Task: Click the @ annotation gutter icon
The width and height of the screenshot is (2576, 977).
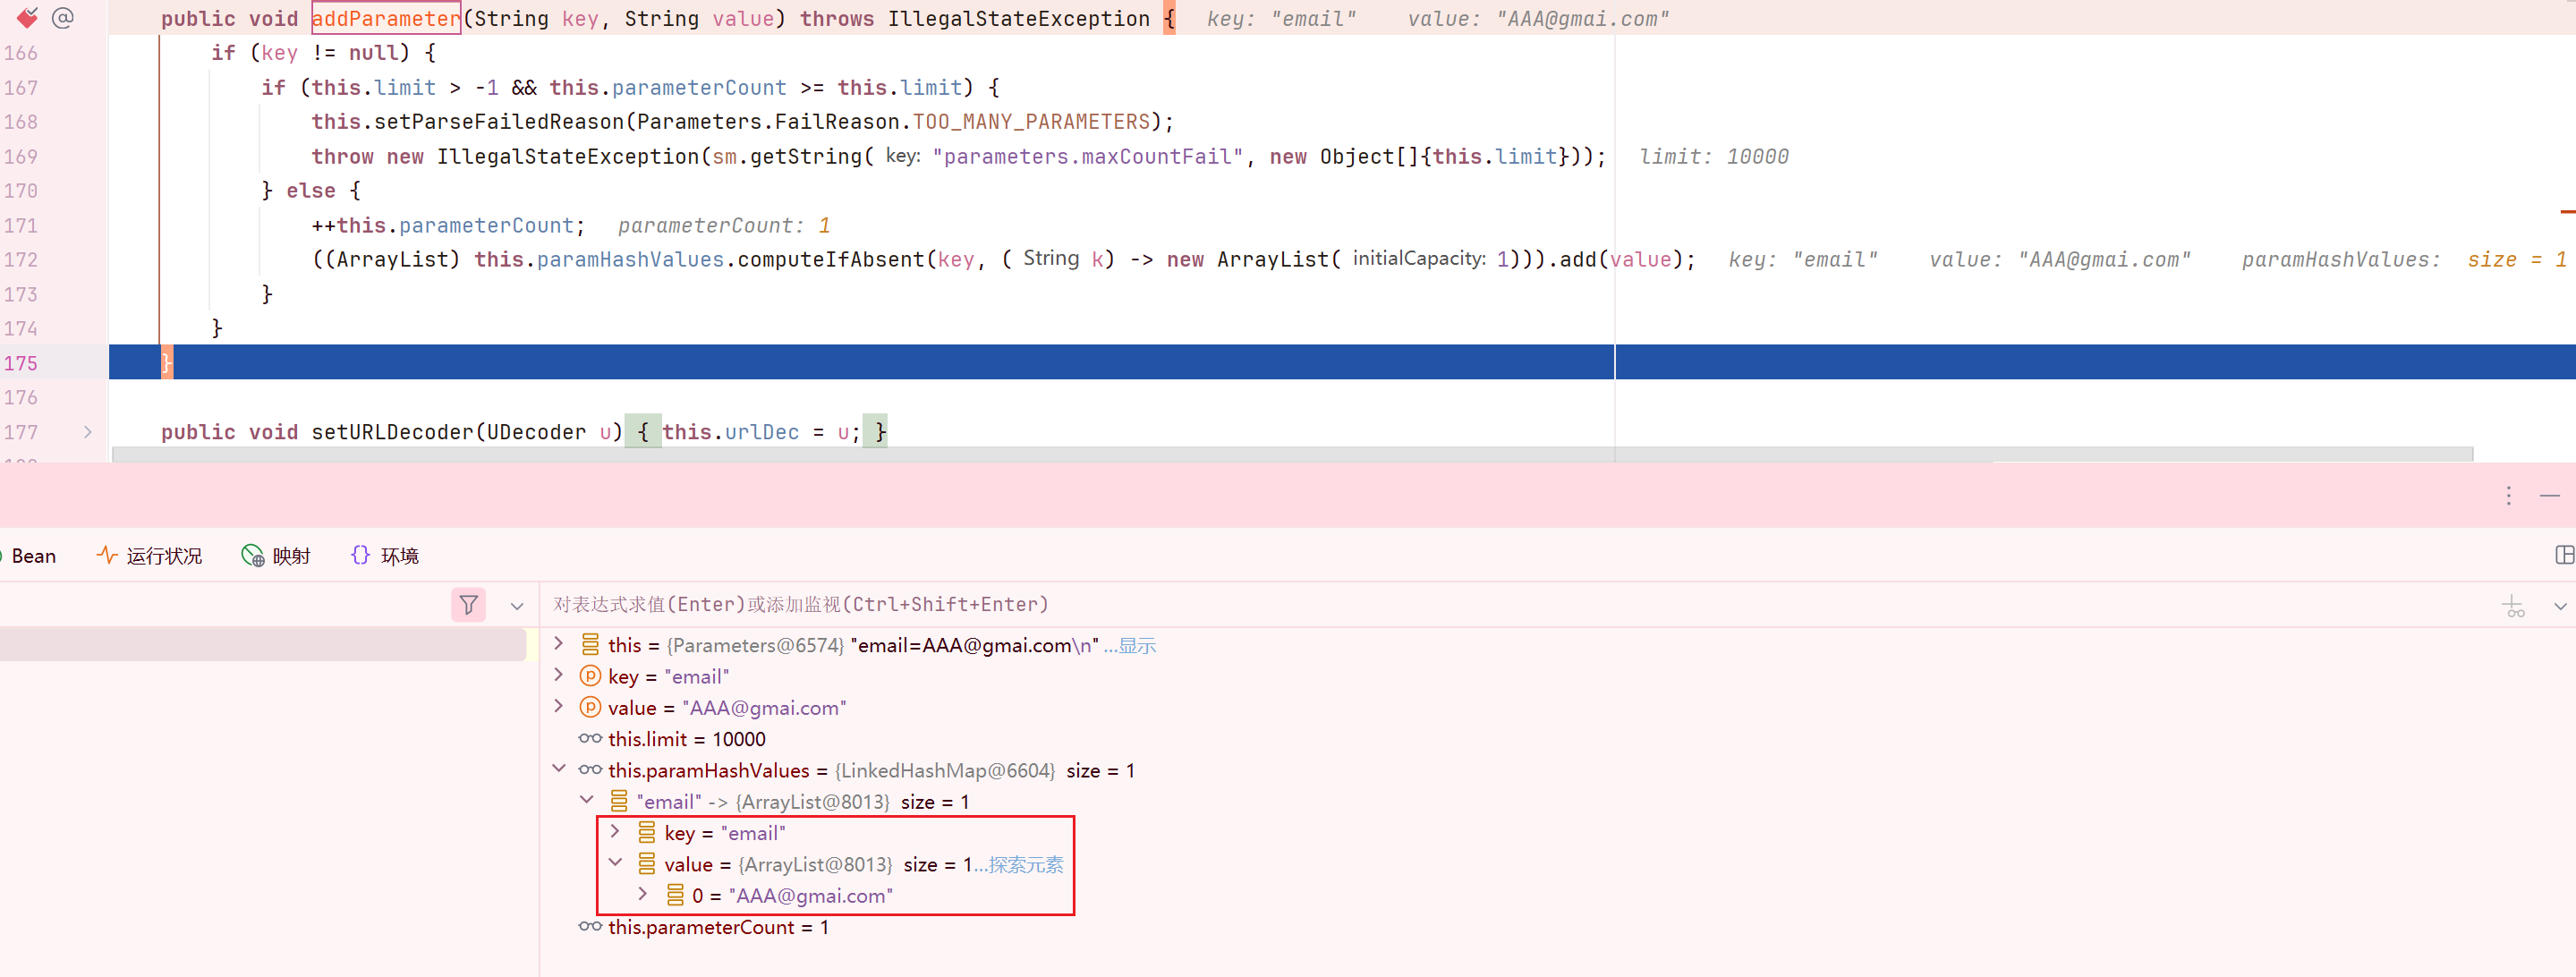Action: pos(63,17)
